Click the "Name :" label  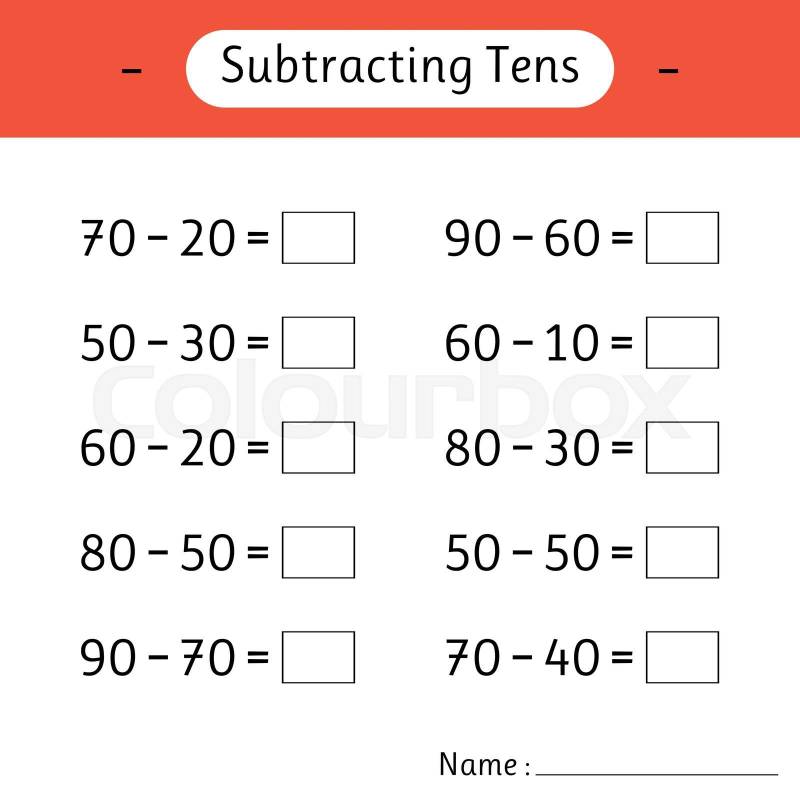click(x=484, y=765)
